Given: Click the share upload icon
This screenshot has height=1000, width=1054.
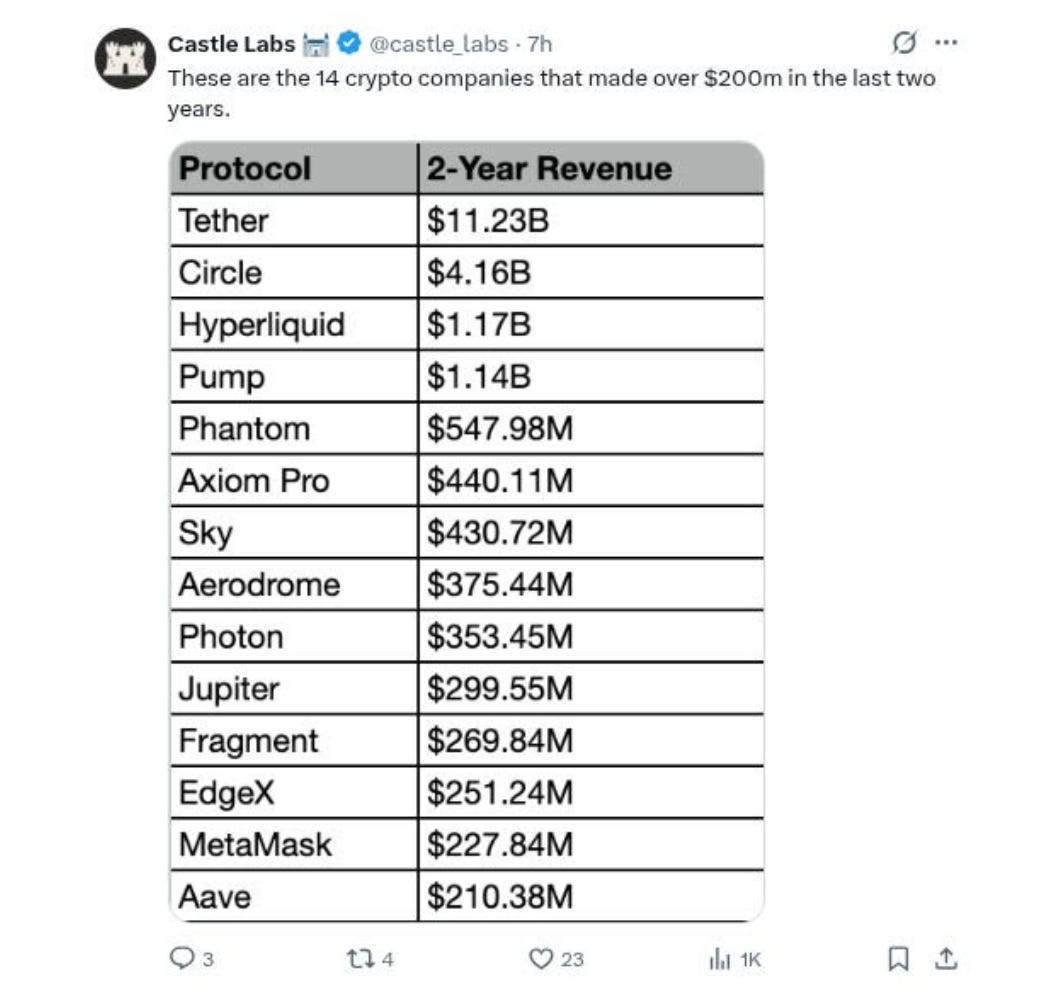Looking at the screenshot, I should click(946, 958).
